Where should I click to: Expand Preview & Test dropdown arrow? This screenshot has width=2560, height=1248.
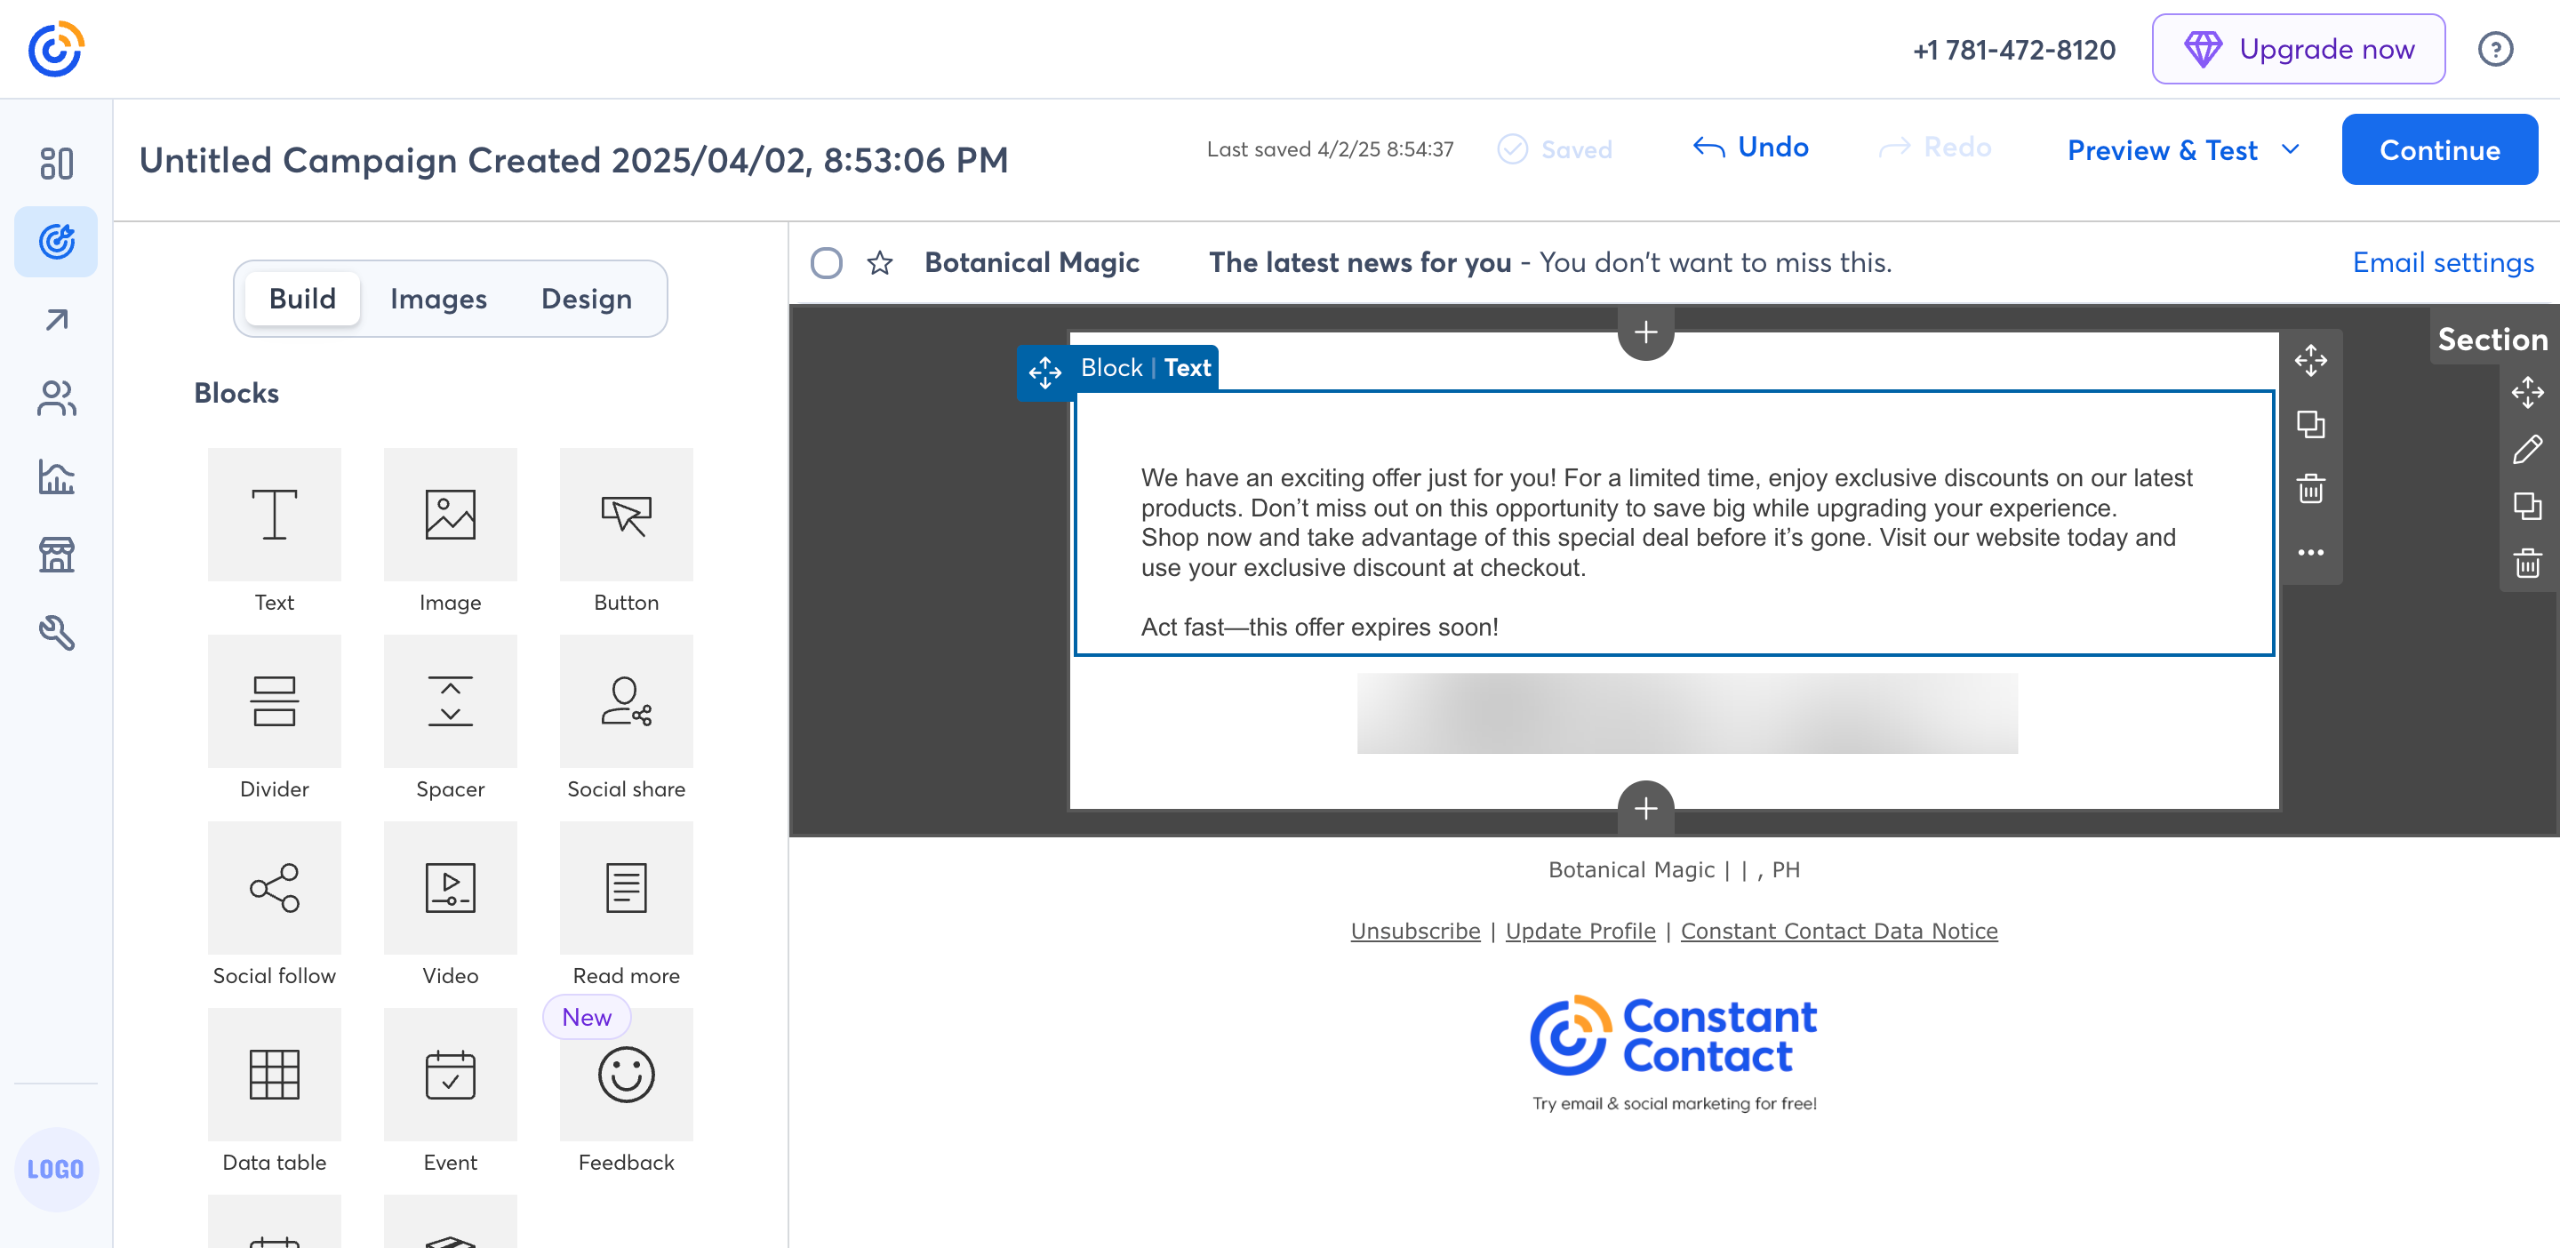point(2291,150)
